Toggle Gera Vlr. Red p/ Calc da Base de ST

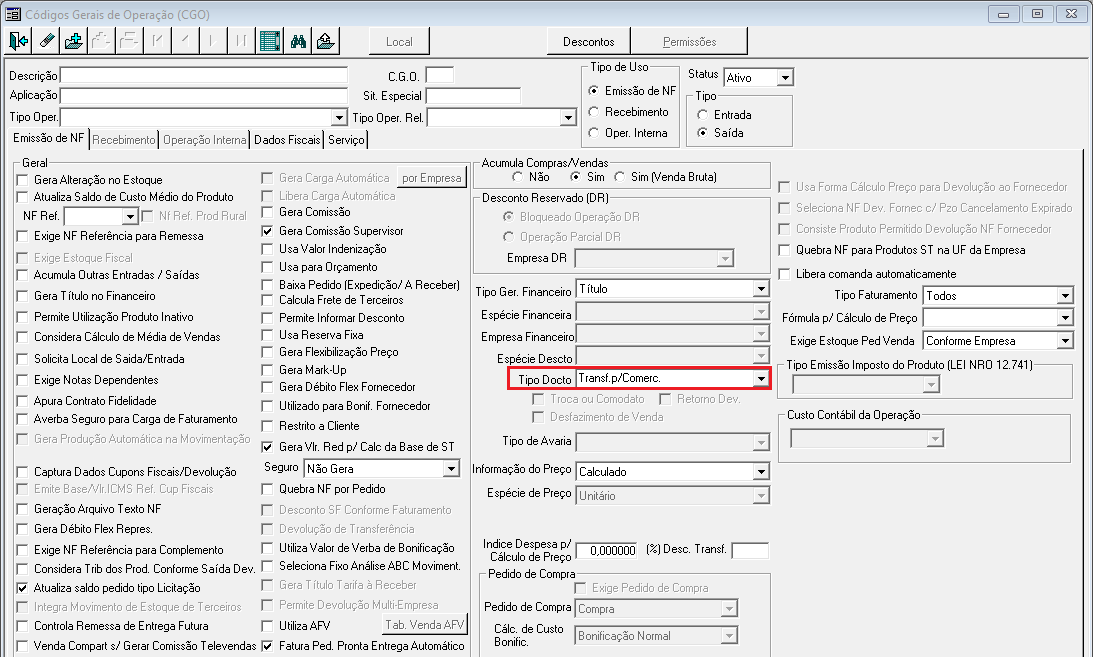pos(267,447)
